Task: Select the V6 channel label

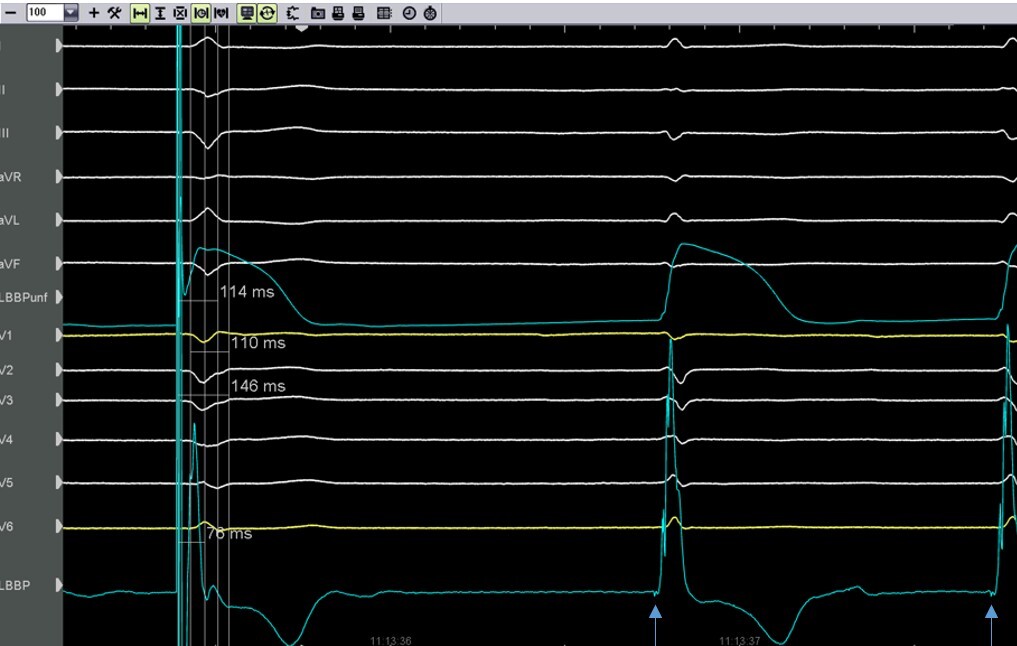Action: 6,527
